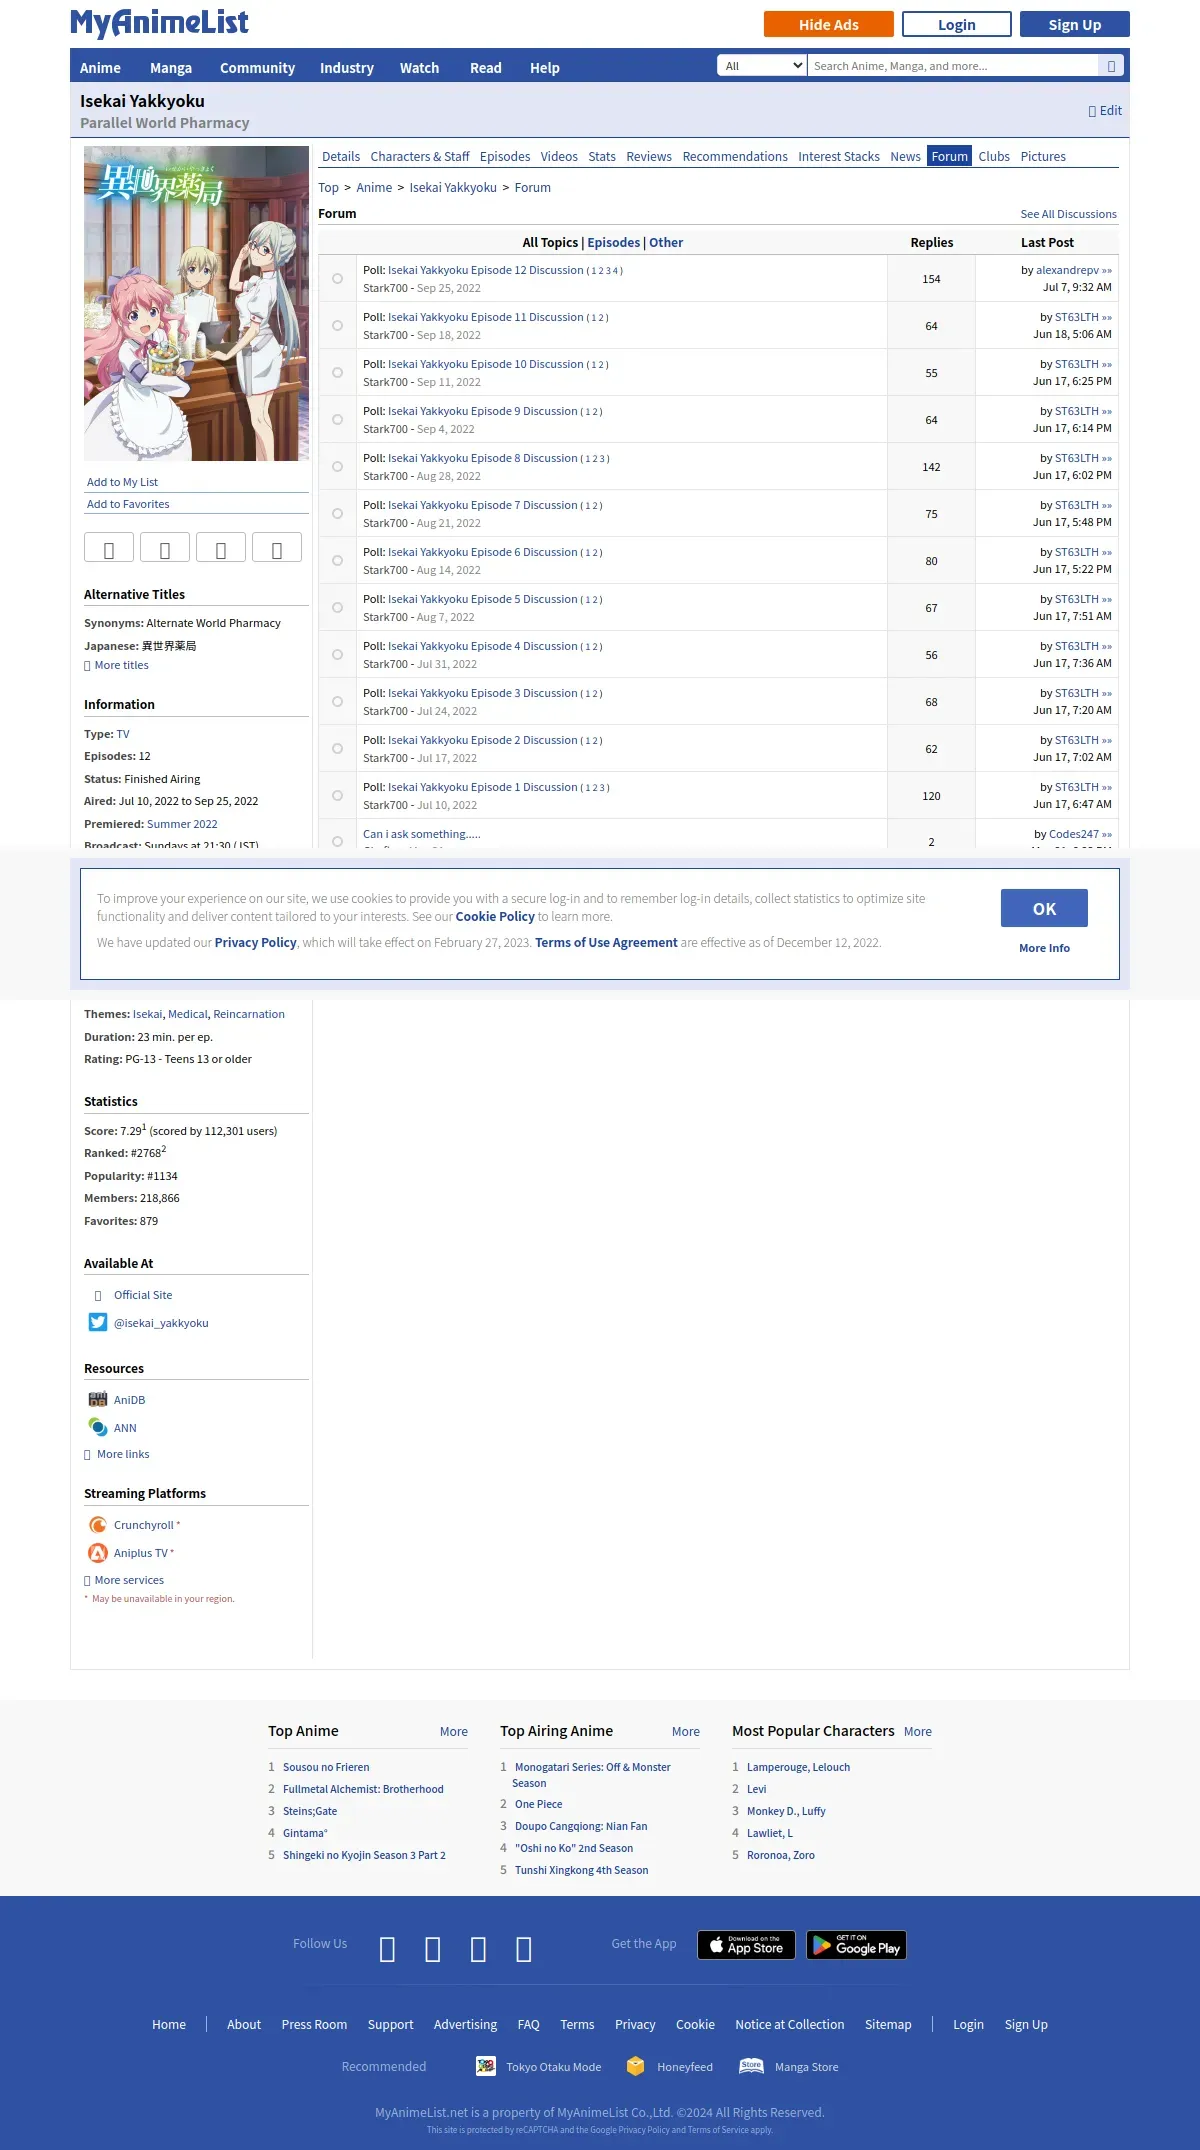The height and width of the screenshot is (2150, 1200).
Task: Click the first share button under Add to Favorites
Action: tap(109, 547)
